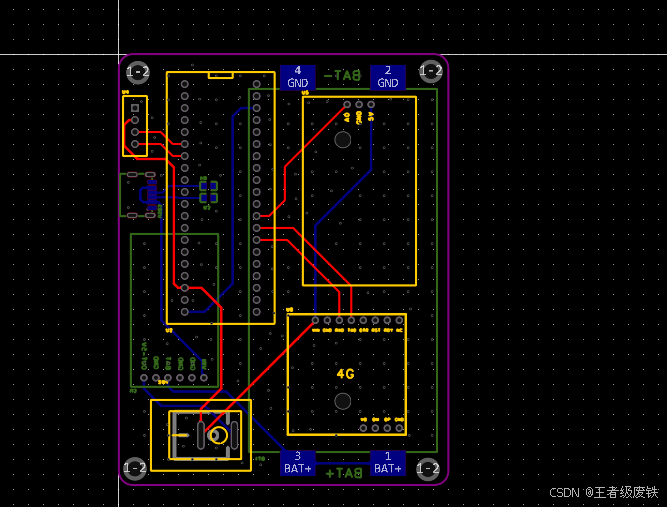The height and width of the screenshot is (507, 667).
Task: Select the bottom-left 1-2 mounting hole
Action: pos(134,468)
